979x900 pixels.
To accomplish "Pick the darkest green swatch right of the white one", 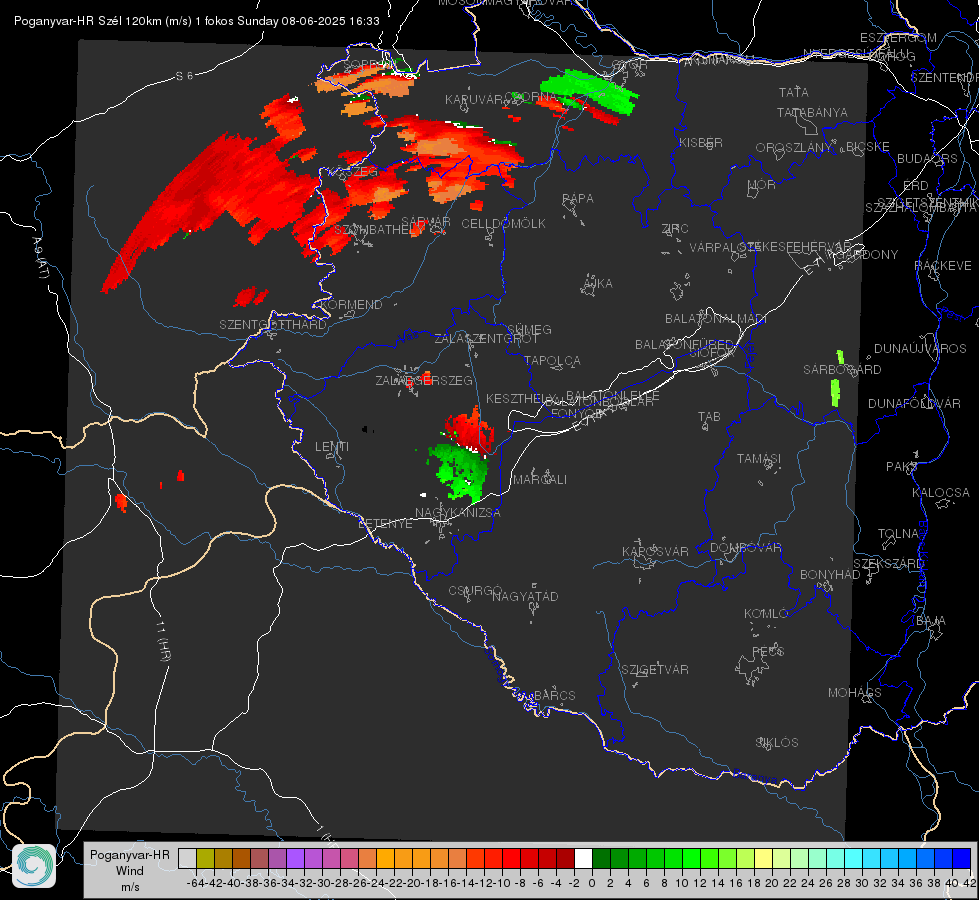I will (x=601, y=858).
